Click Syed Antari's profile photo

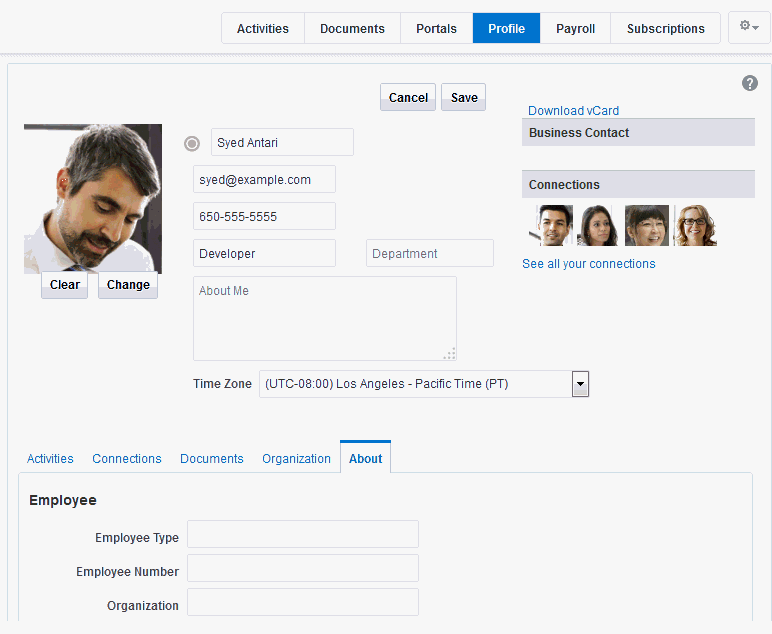coord(93,199)
